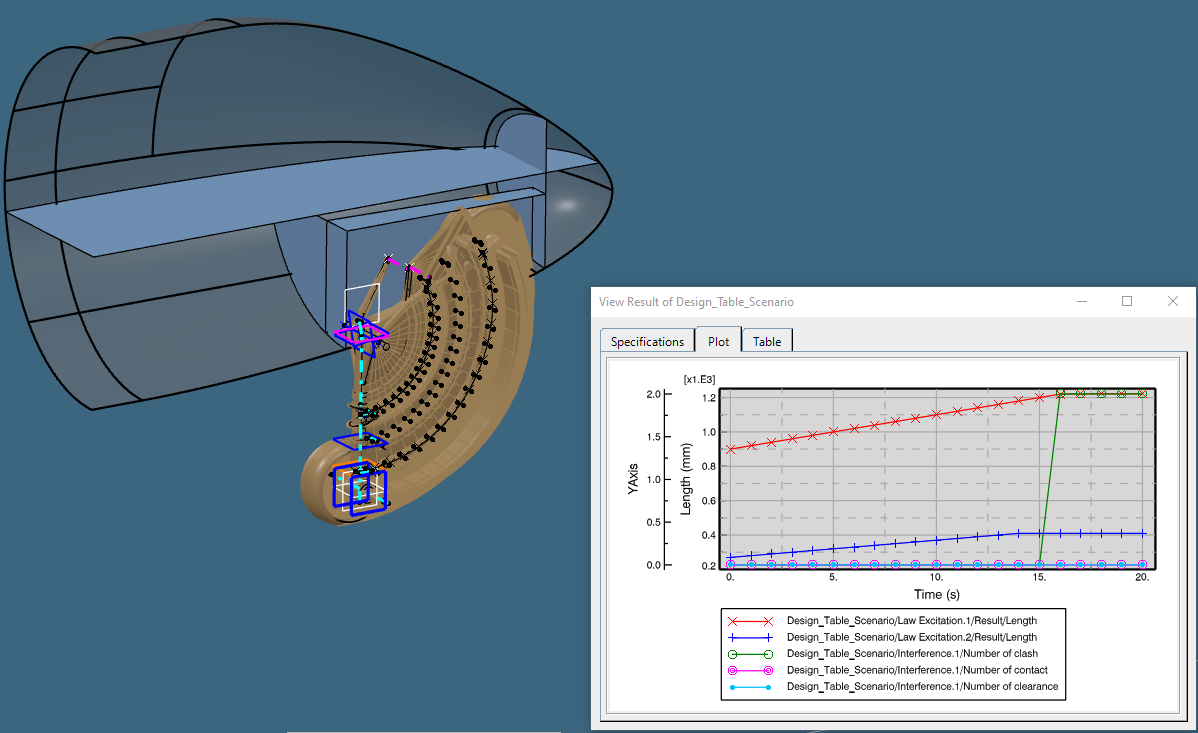This screenshot has width=1198, height=733.
Task: Select the Plot tab
Action: point(718,341)
